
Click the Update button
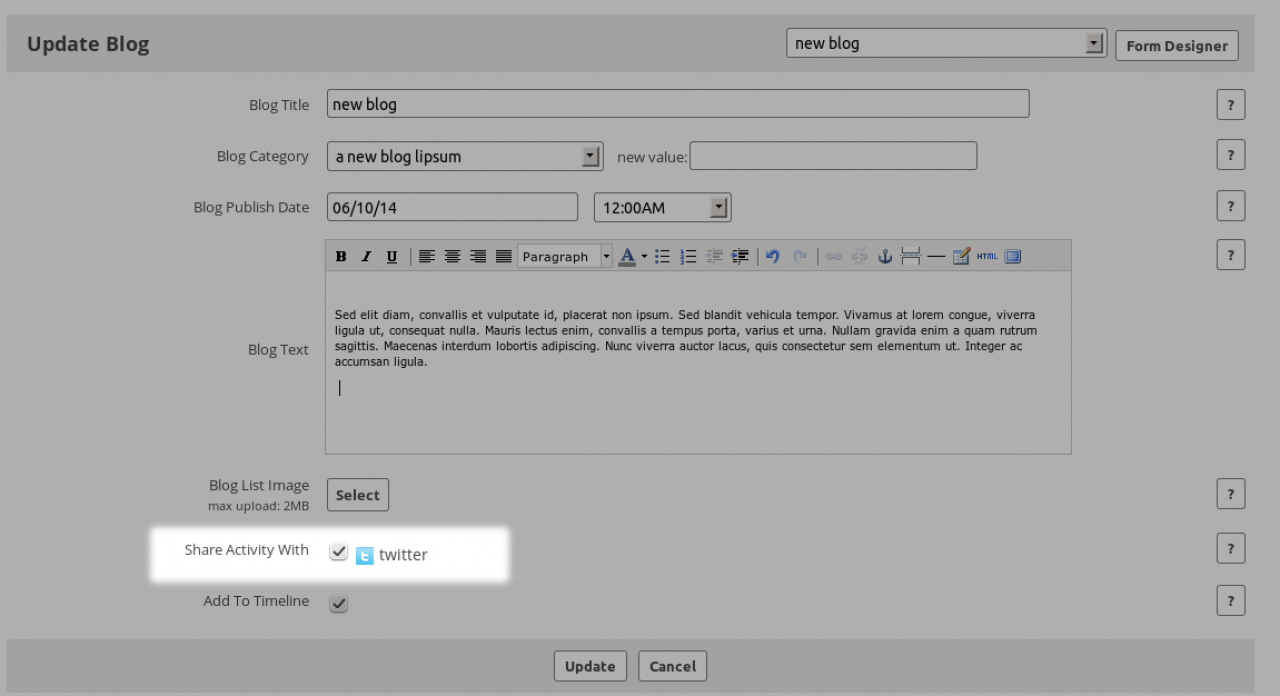(x=590, y=666)
